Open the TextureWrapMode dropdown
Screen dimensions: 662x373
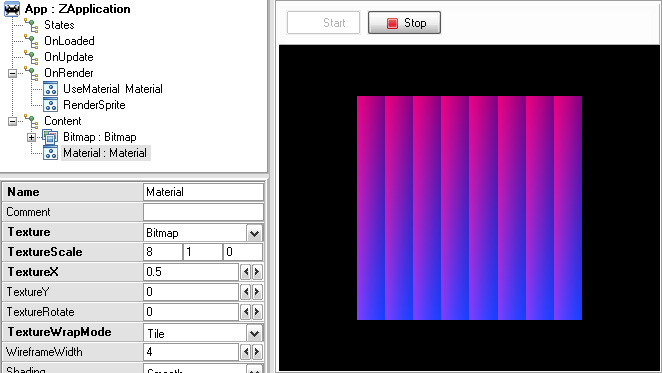pos(254,333)
